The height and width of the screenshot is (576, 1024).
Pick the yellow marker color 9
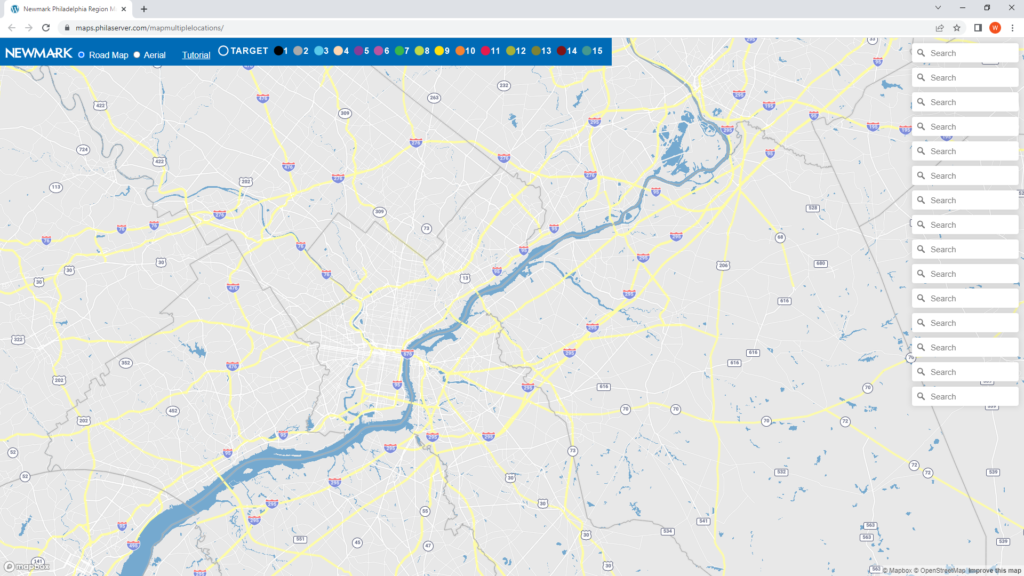click(439, 50)
